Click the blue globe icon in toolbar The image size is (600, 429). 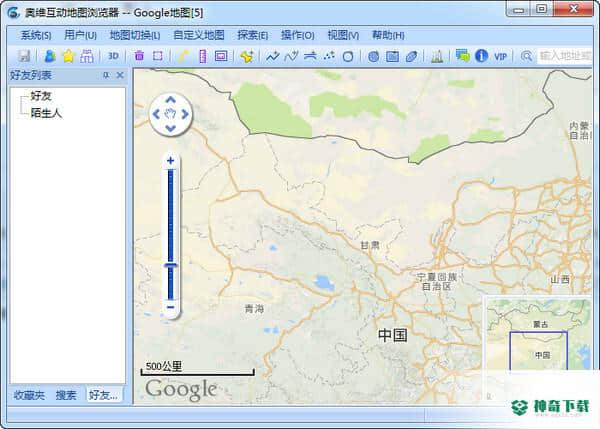coord(373,57)
